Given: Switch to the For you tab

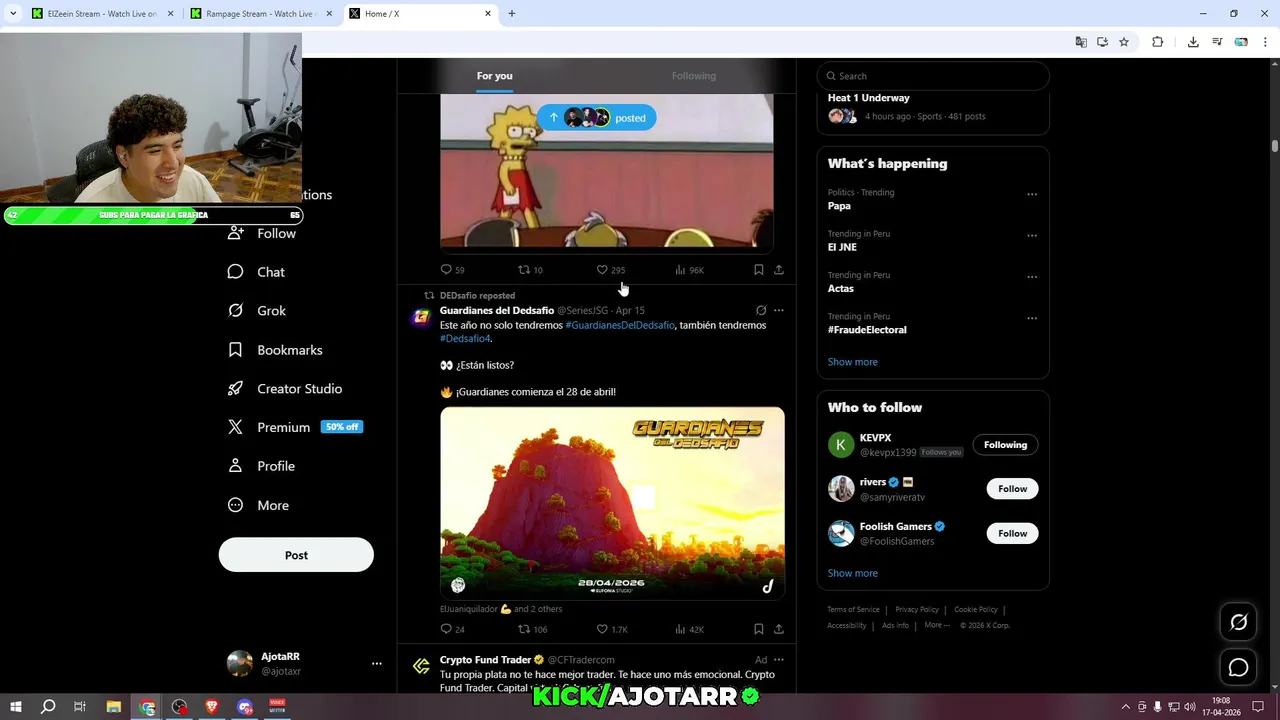Looking at the screenshot, I should 494,76.
